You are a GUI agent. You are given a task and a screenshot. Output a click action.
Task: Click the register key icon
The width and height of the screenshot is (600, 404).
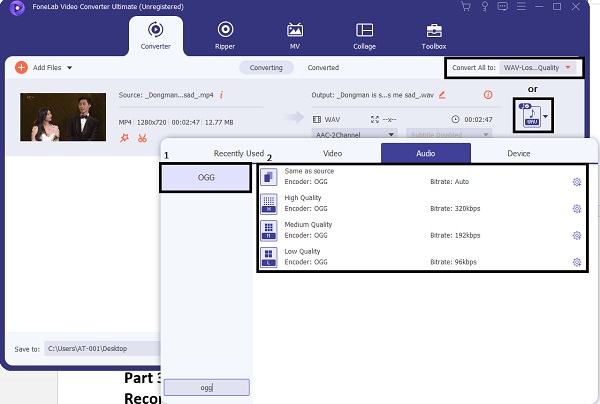point(484,7)
